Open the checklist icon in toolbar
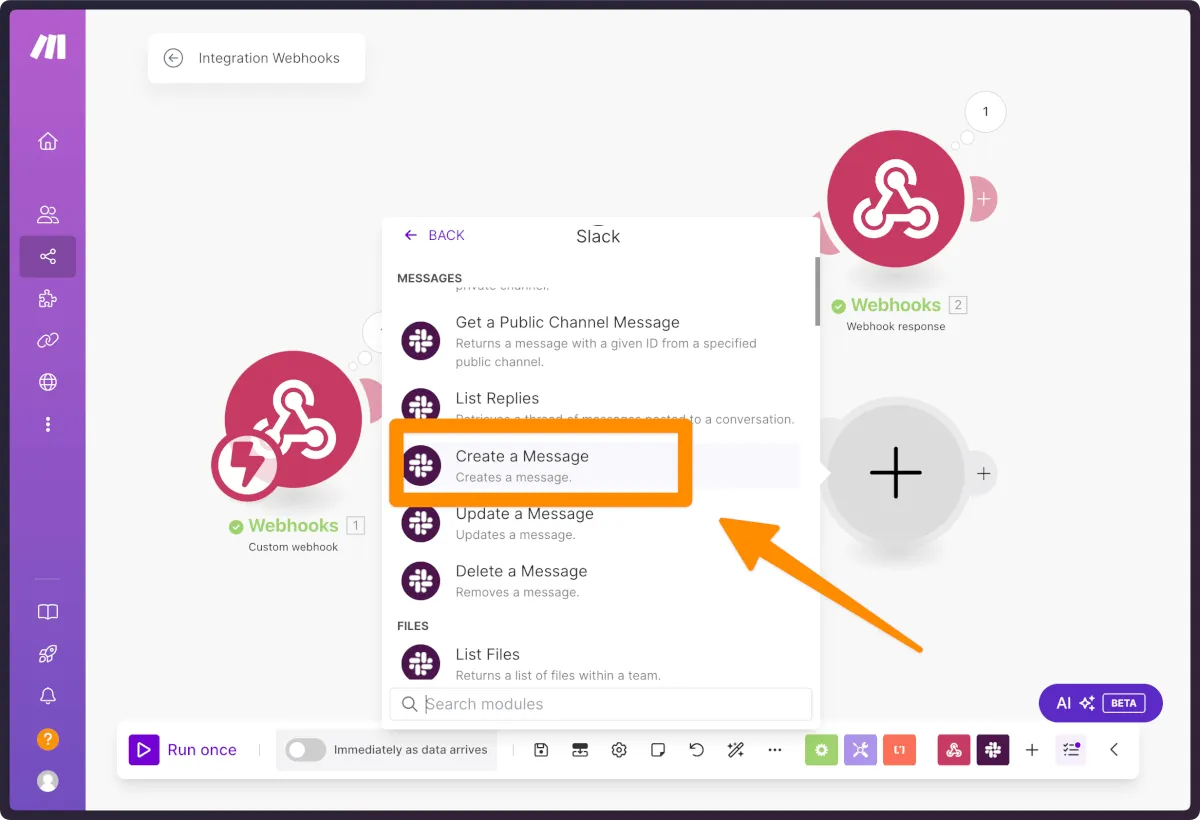Image resolution: width=1200 pixels, height=820 pixels. pos(1071,750)
